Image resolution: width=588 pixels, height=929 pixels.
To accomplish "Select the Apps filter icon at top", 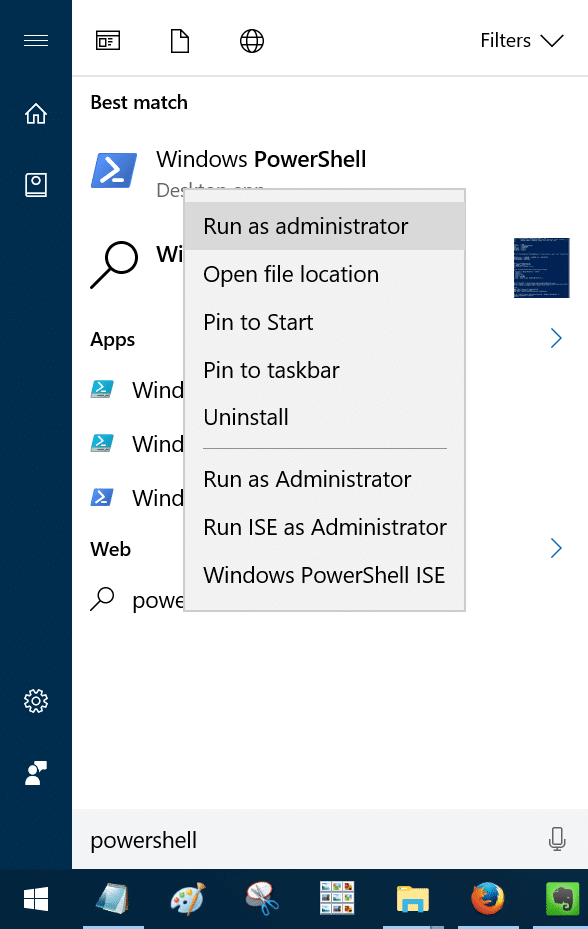I will coord(108,40).
